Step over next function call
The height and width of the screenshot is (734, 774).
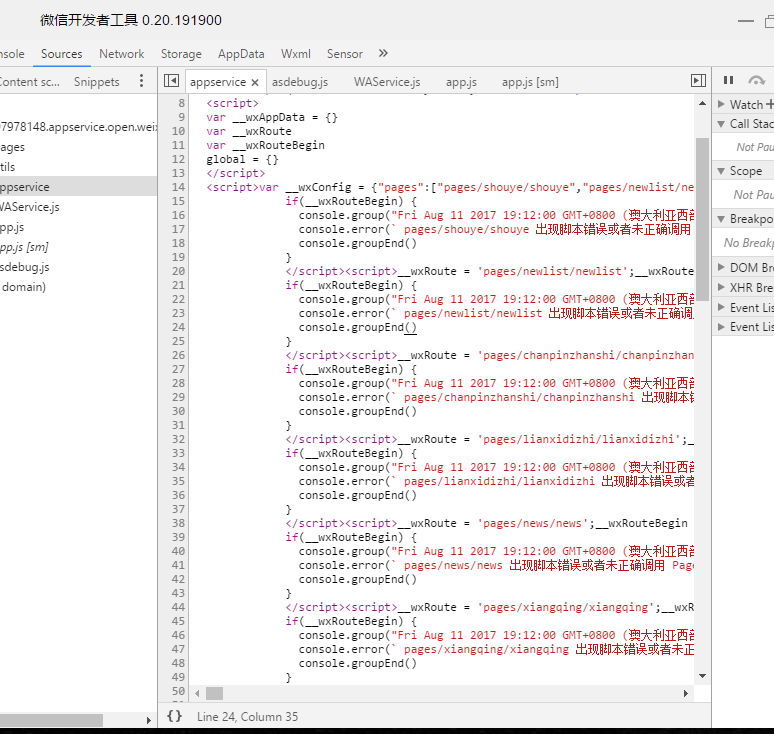(756, 80)
